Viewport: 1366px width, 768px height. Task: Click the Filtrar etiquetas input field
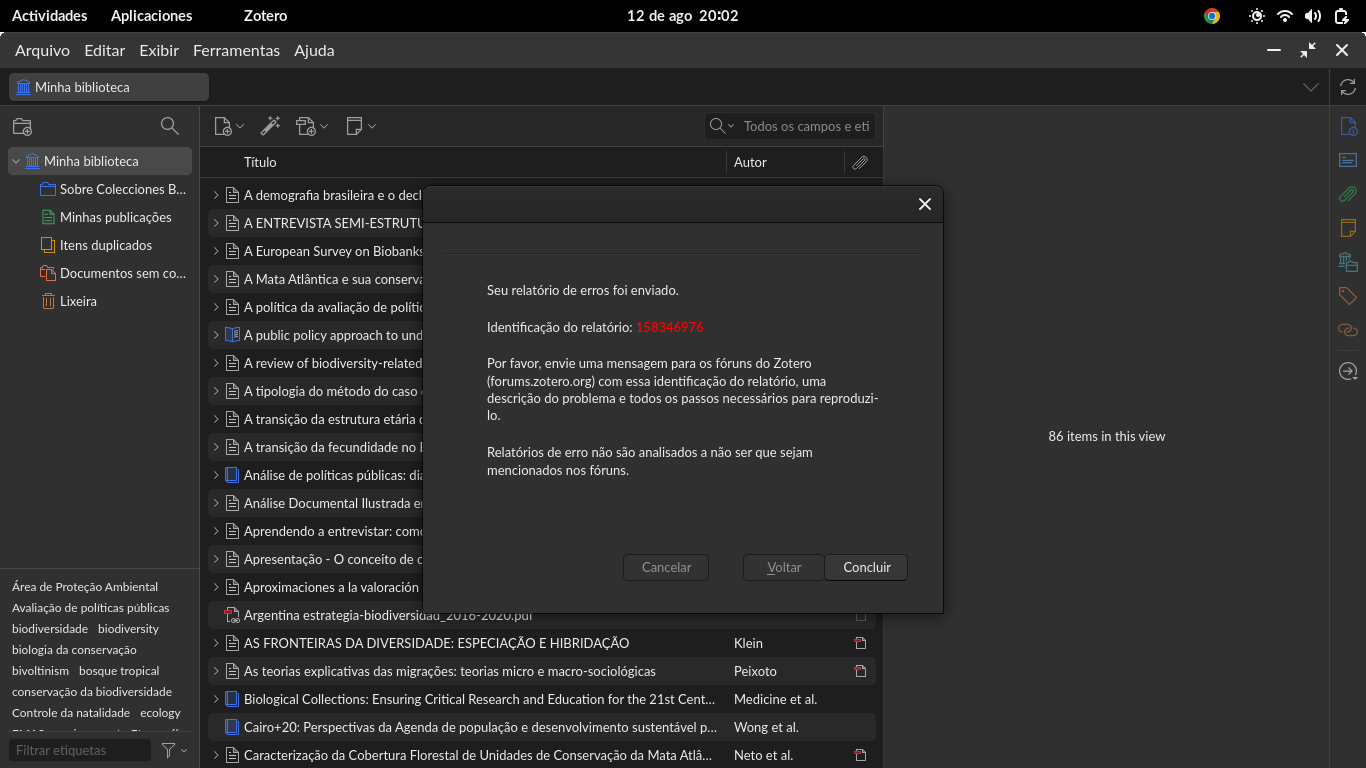point(81,750)
